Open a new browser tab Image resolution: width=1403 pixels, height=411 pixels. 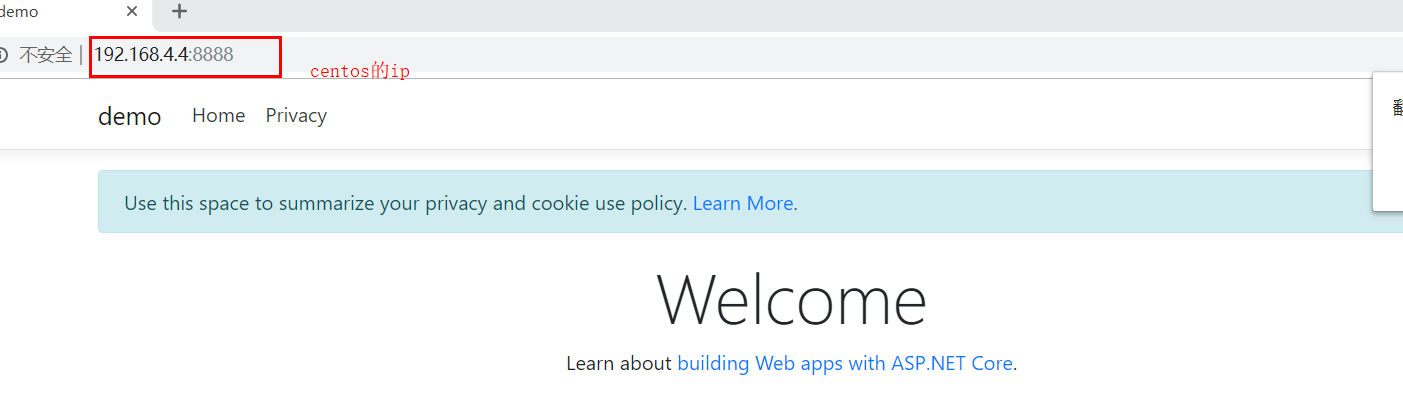click(179, 12)
